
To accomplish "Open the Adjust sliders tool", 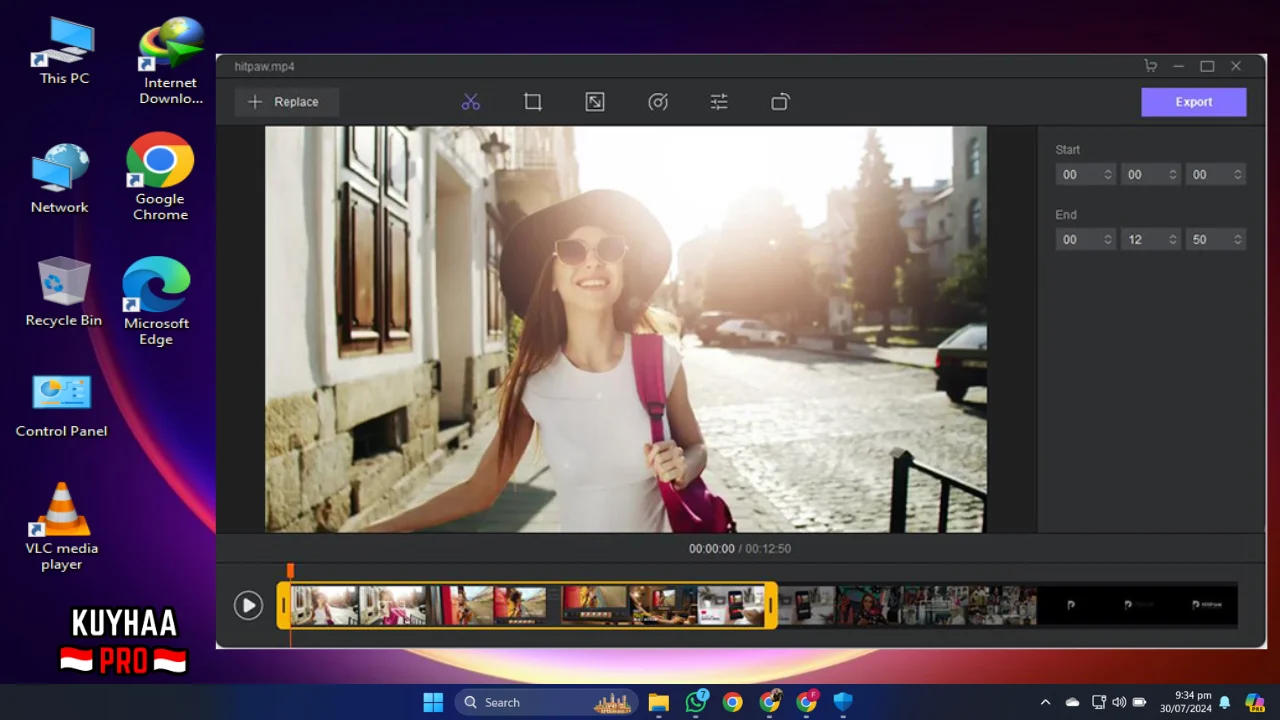I will [719, 102].
